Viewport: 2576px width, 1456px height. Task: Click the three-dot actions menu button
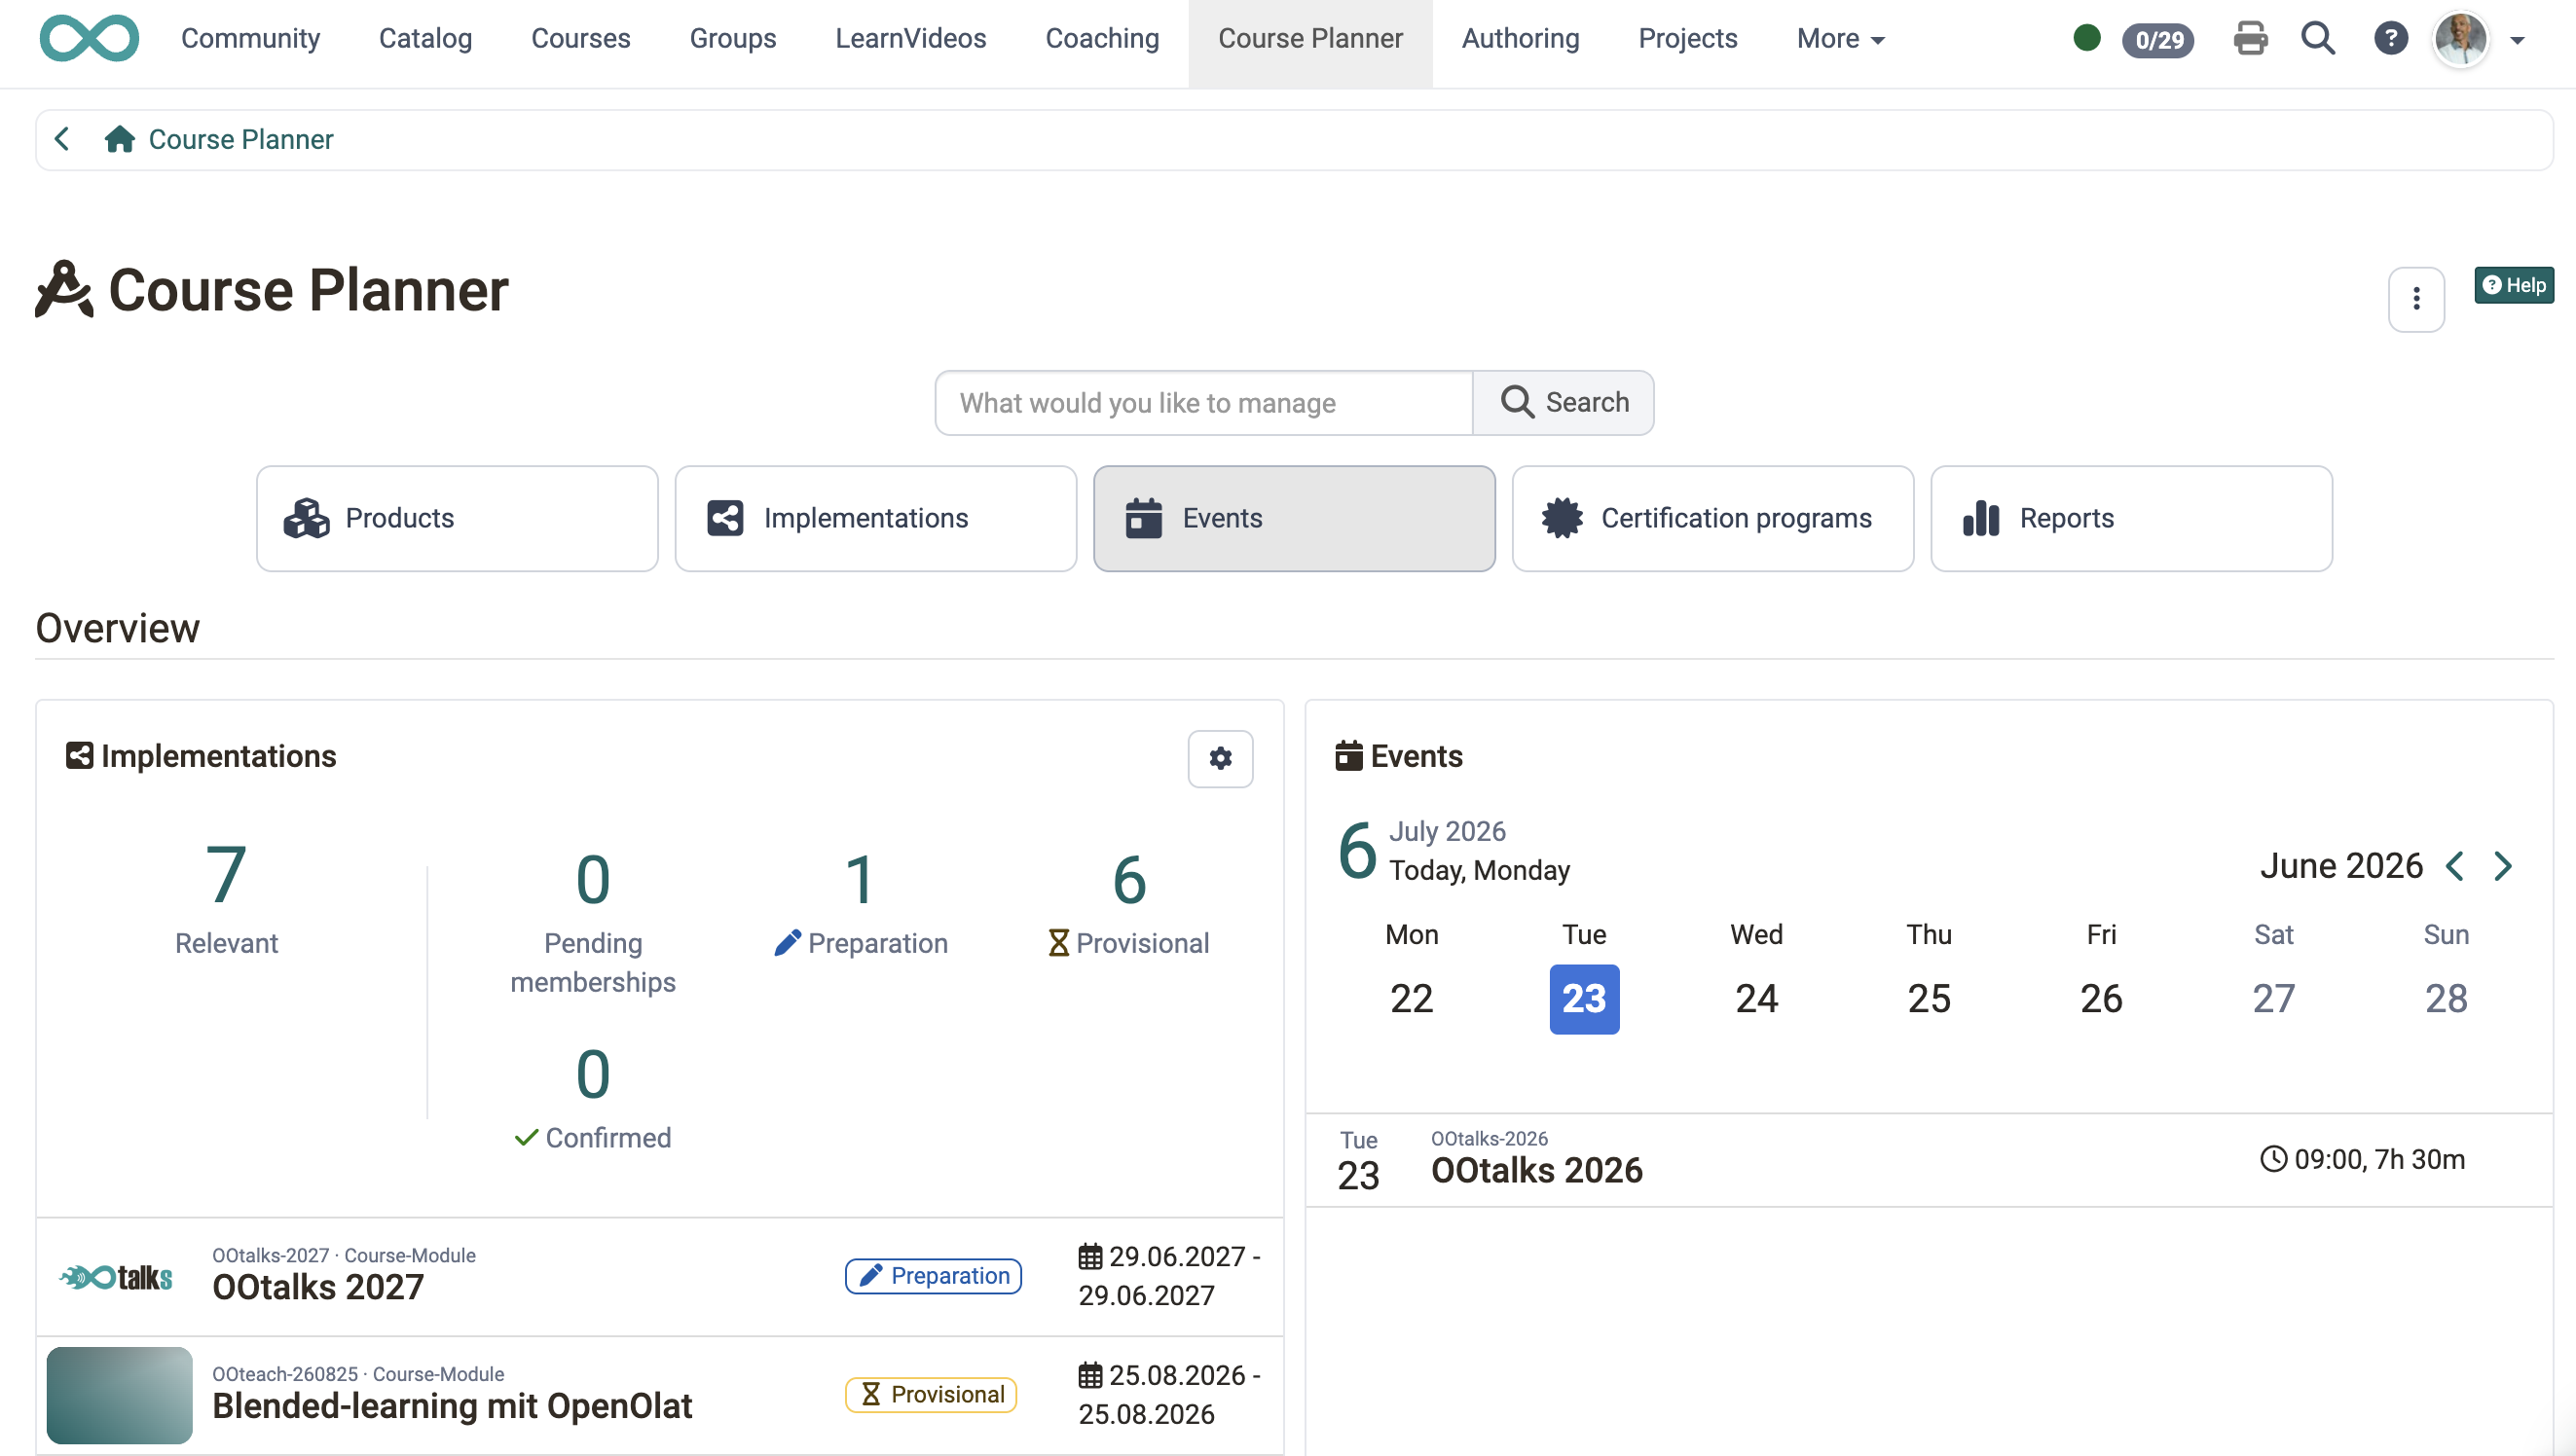2416,299
